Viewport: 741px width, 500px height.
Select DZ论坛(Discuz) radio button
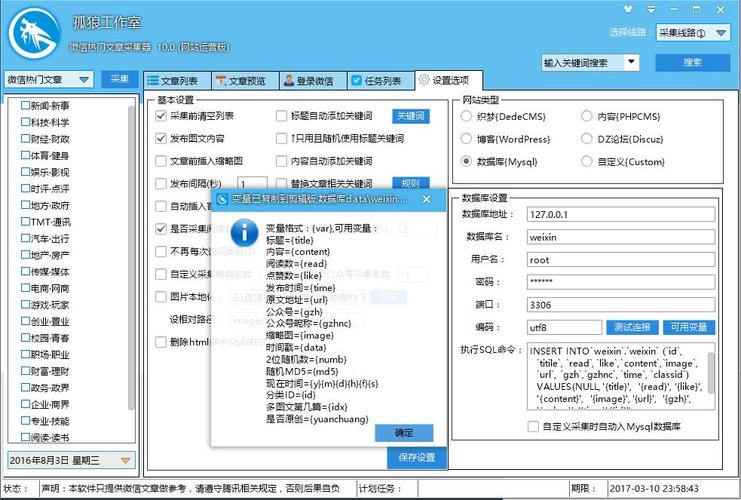pyautogui.click(x=586, y=138)
